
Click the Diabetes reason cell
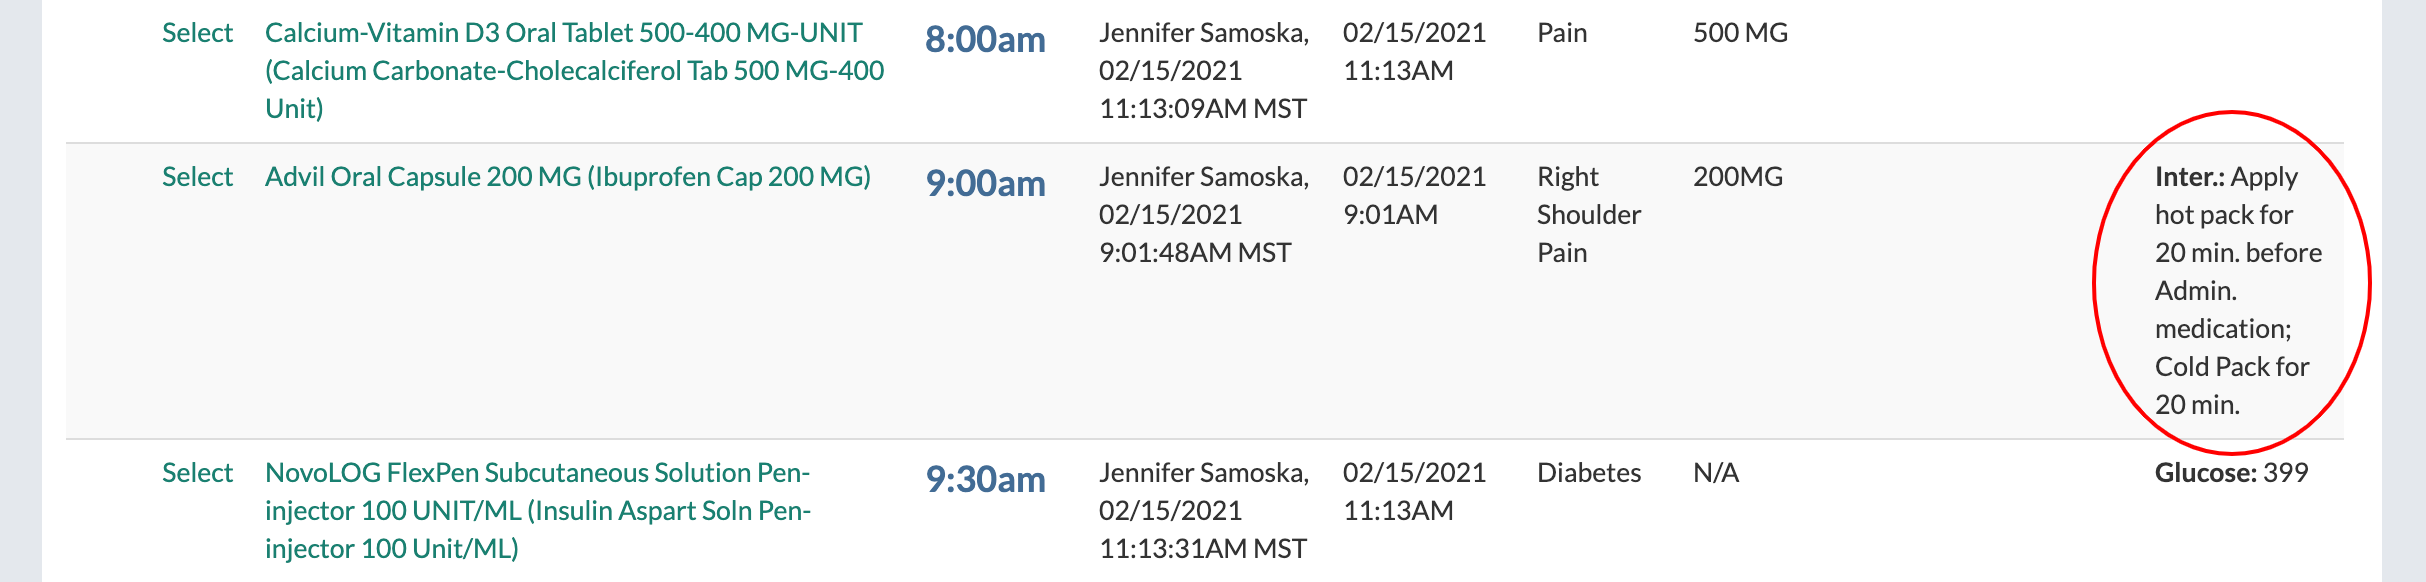[1588, 473]
